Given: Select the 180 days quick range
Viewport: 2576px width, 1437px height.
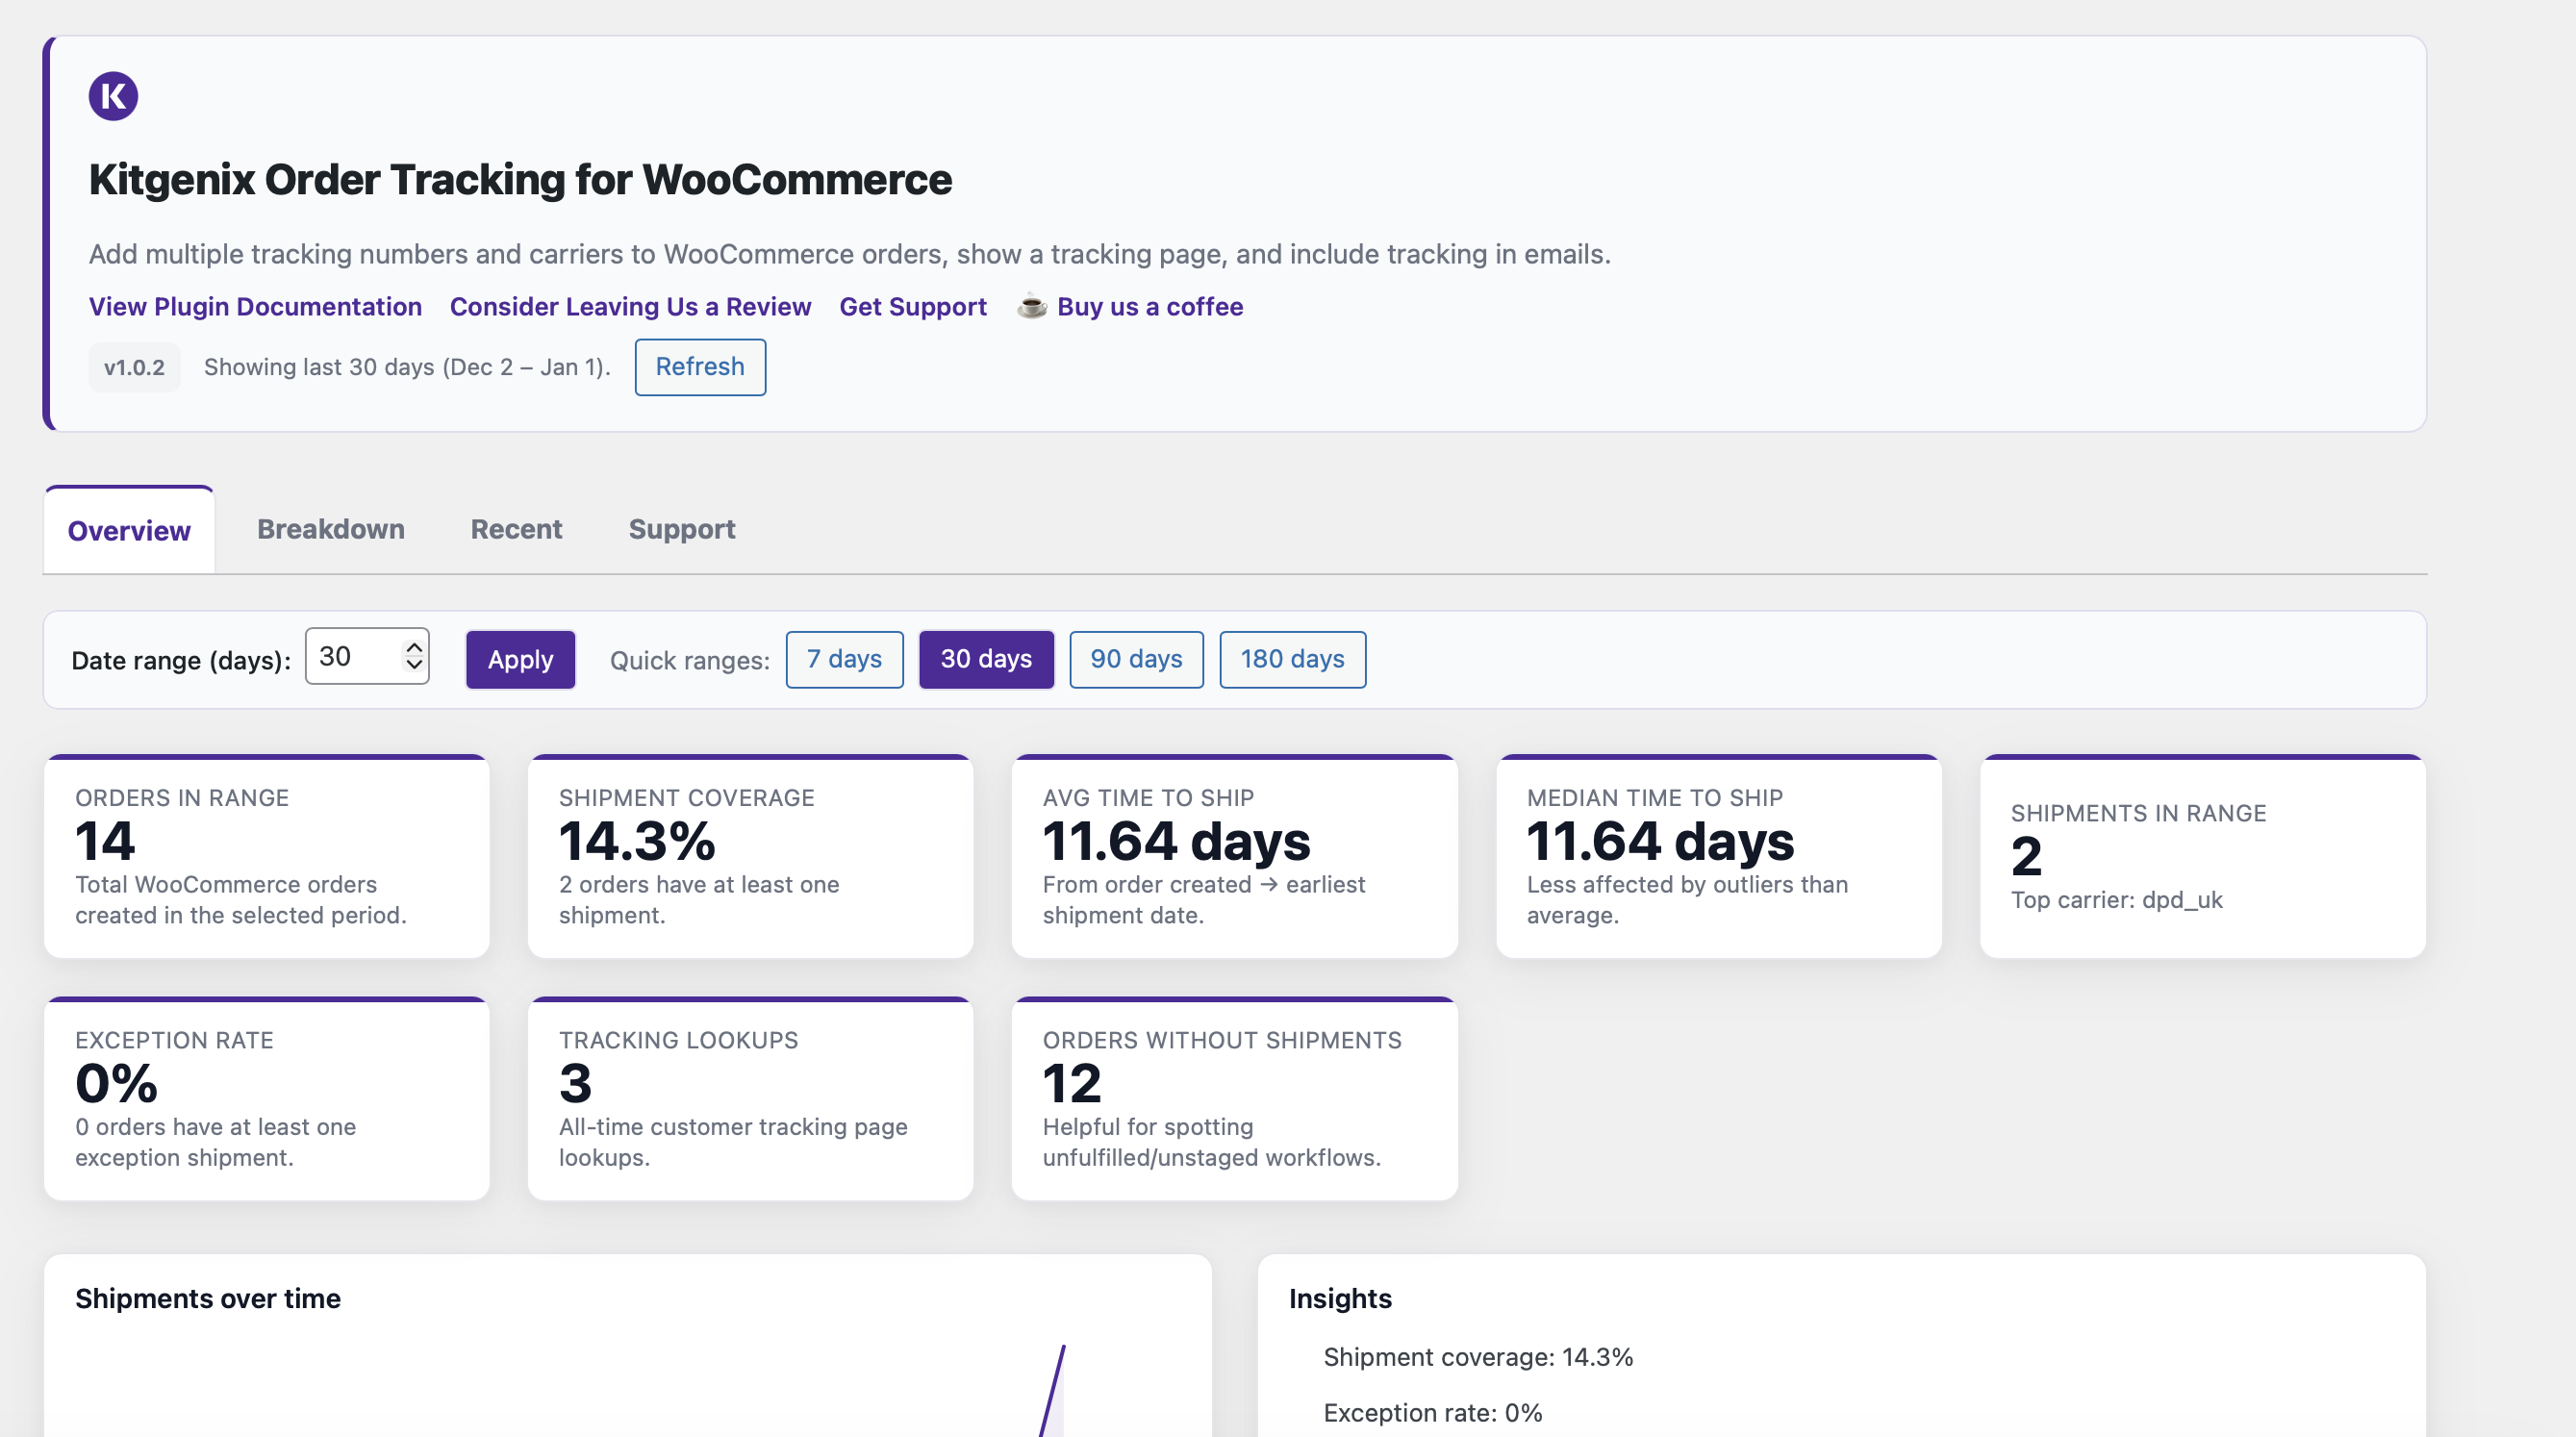Looking at the screenshot, I should (x=1292, y=659).
